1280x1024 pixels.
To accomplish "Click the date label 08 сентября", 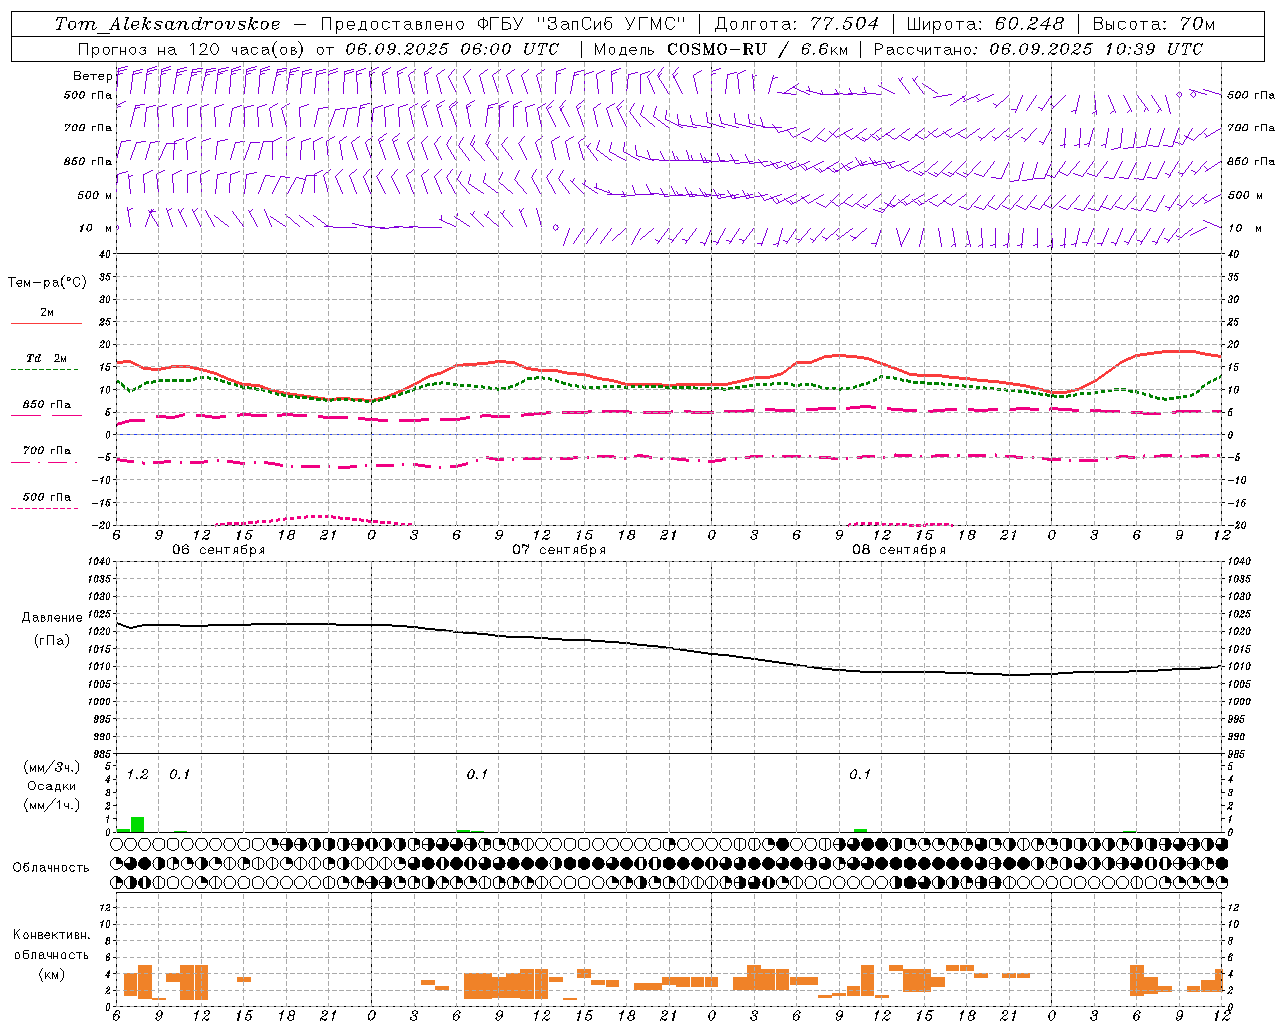I will pyautogui.click(x=899, y=550).
